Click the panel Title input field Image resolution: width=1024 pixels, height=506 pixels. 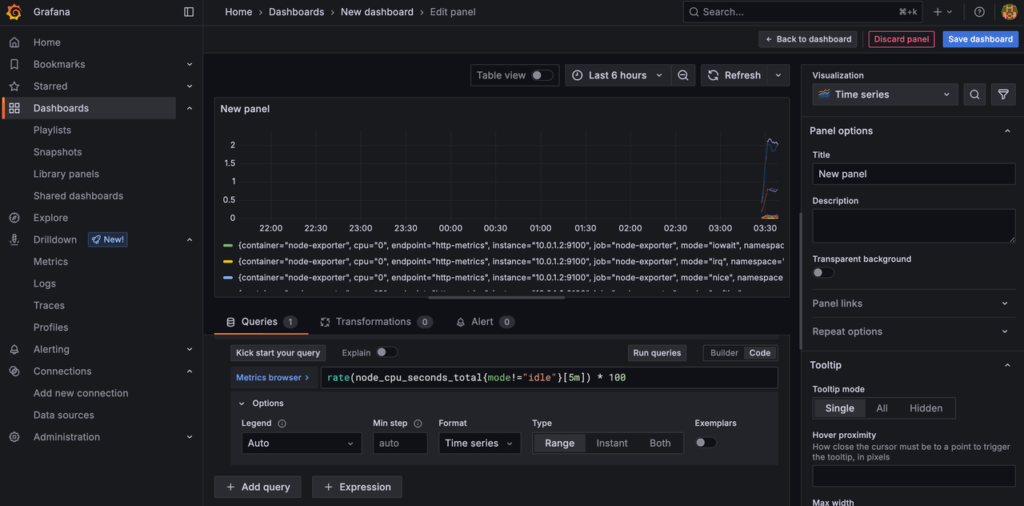914,174
